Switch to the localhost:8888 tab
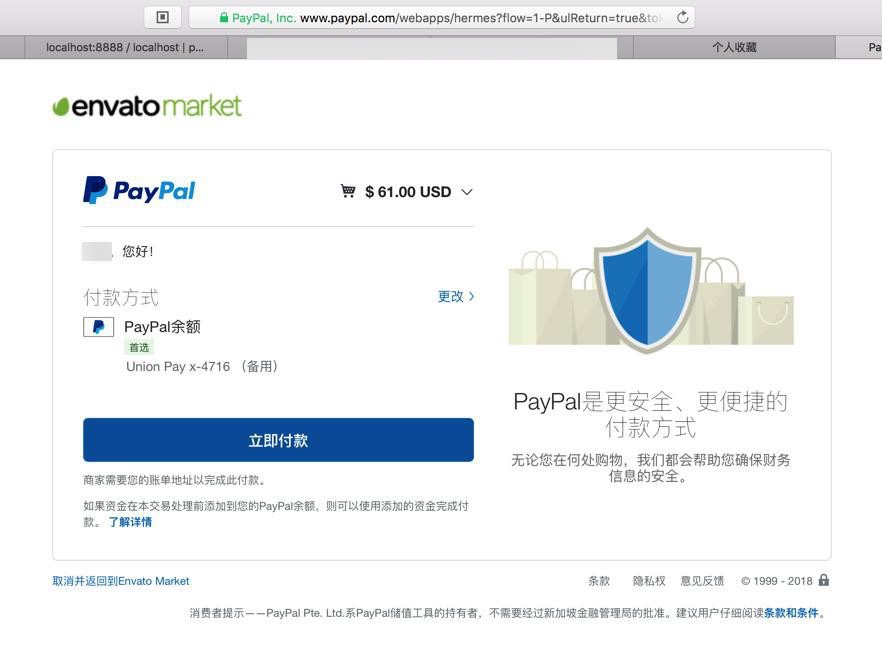 125,47
